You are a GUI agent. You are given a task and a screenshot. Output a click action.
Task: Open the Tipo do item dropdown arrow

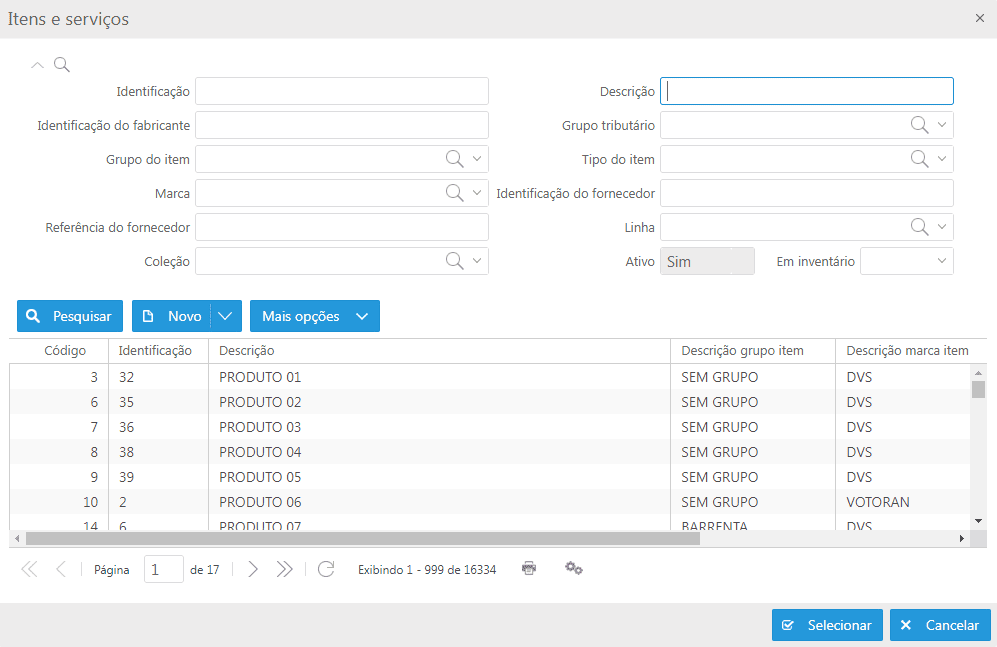tap(942, 159)
